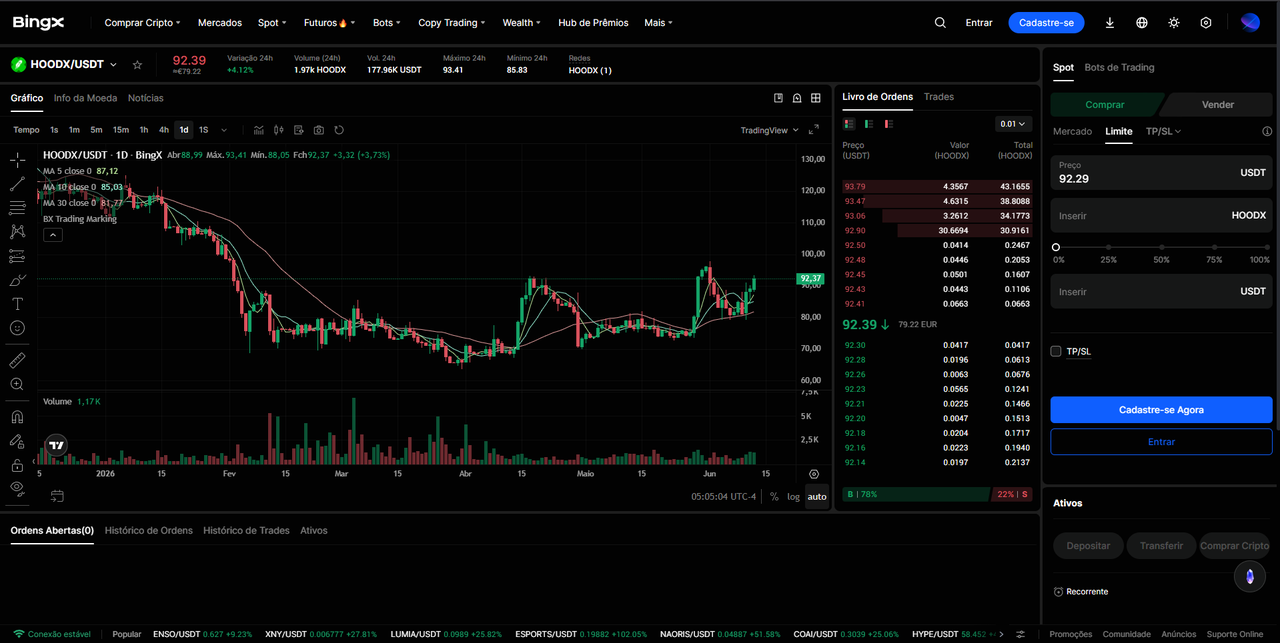
Task: Reset the chart with refresh icon
Action: pos(339,130)
